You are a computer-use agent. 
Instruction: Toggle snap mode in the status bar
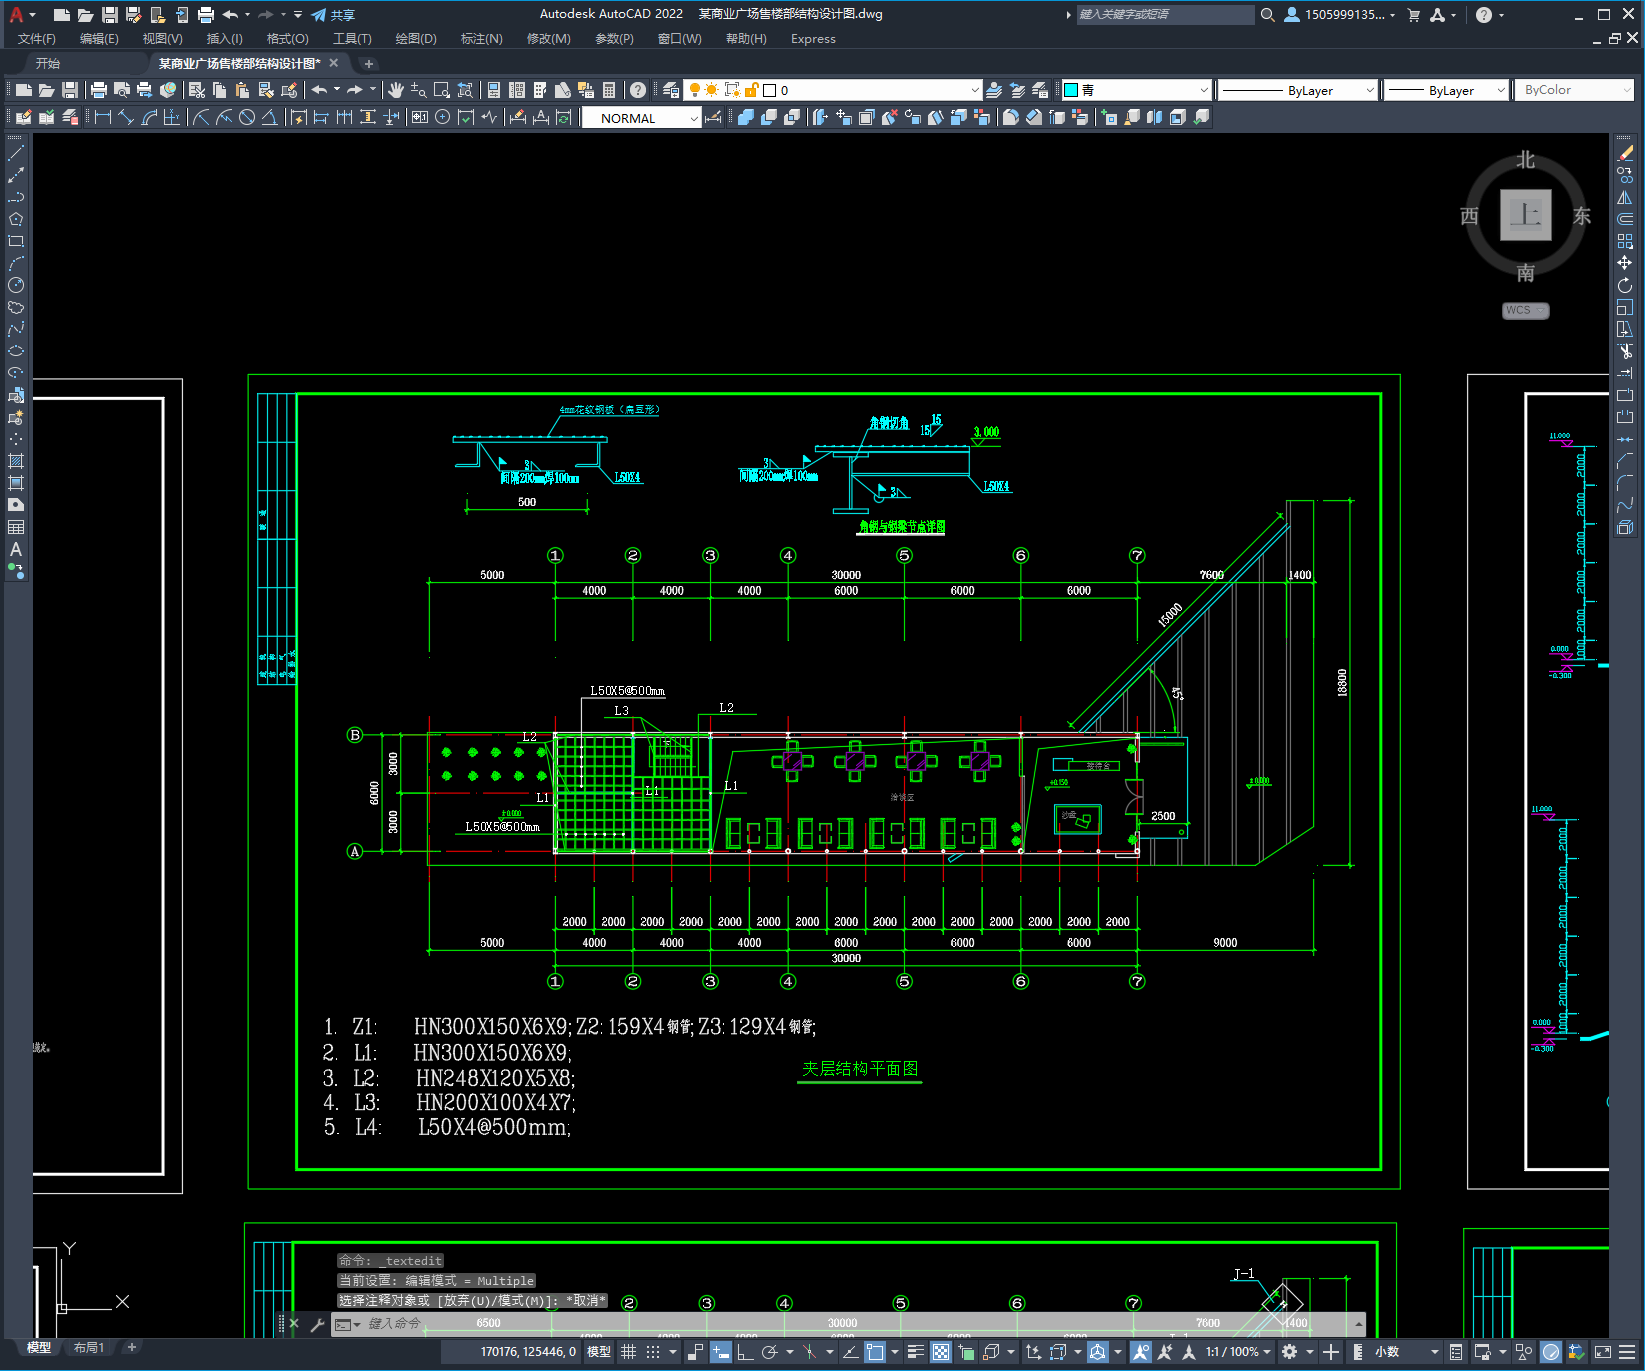(653, 1352)
